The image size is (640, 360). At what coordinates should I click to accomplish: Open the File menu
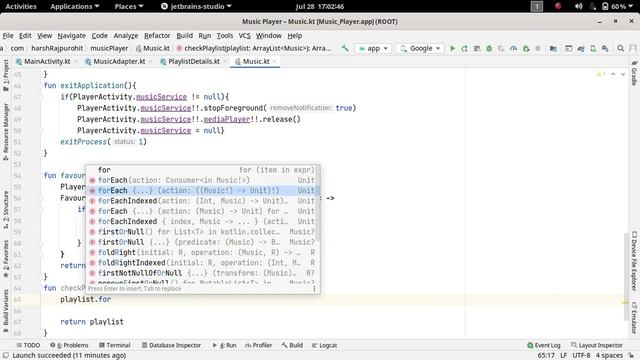pyautogui.click(x=8, y=36)
